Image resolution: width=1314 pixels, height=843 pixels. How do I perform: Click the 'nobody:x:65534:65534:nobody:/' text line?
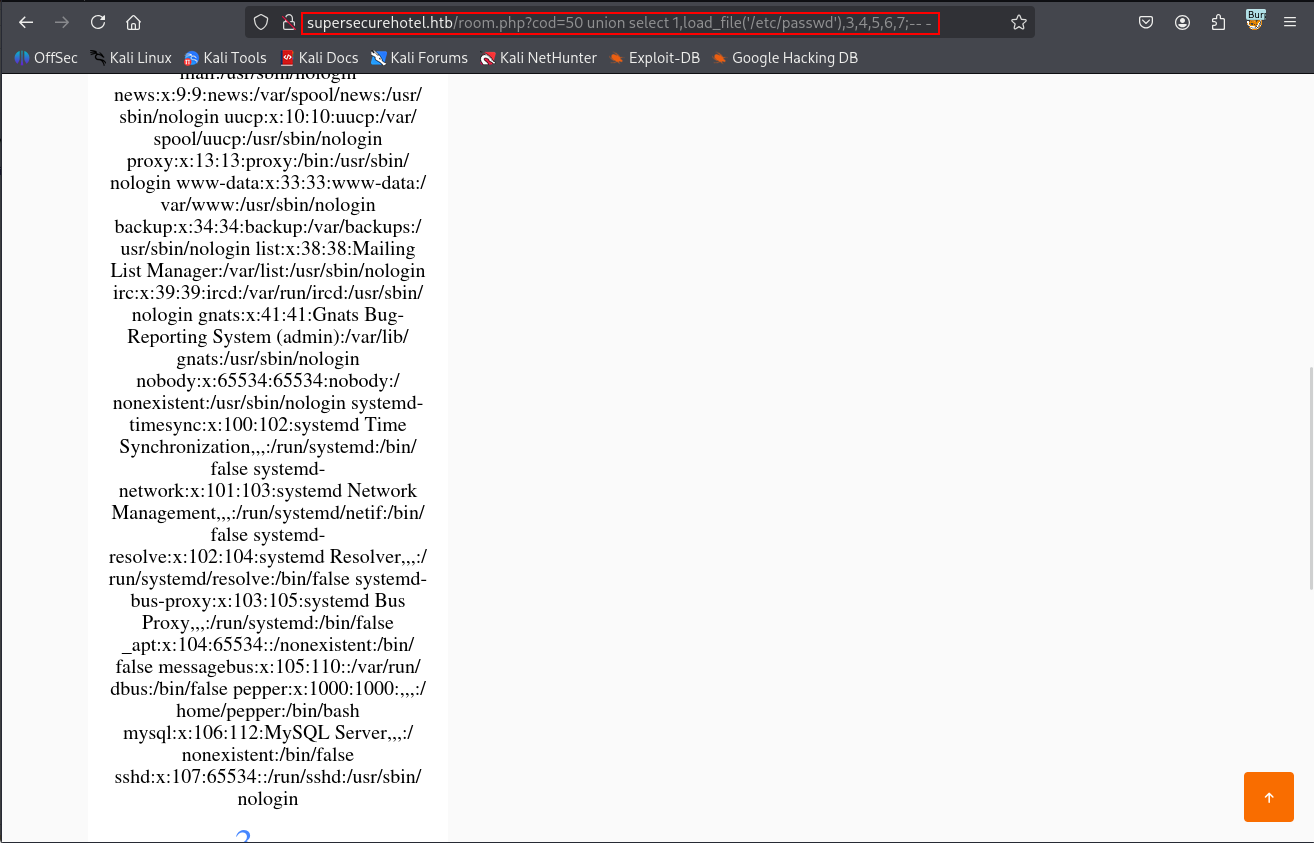pyautogui.click(x=268, y=381)
